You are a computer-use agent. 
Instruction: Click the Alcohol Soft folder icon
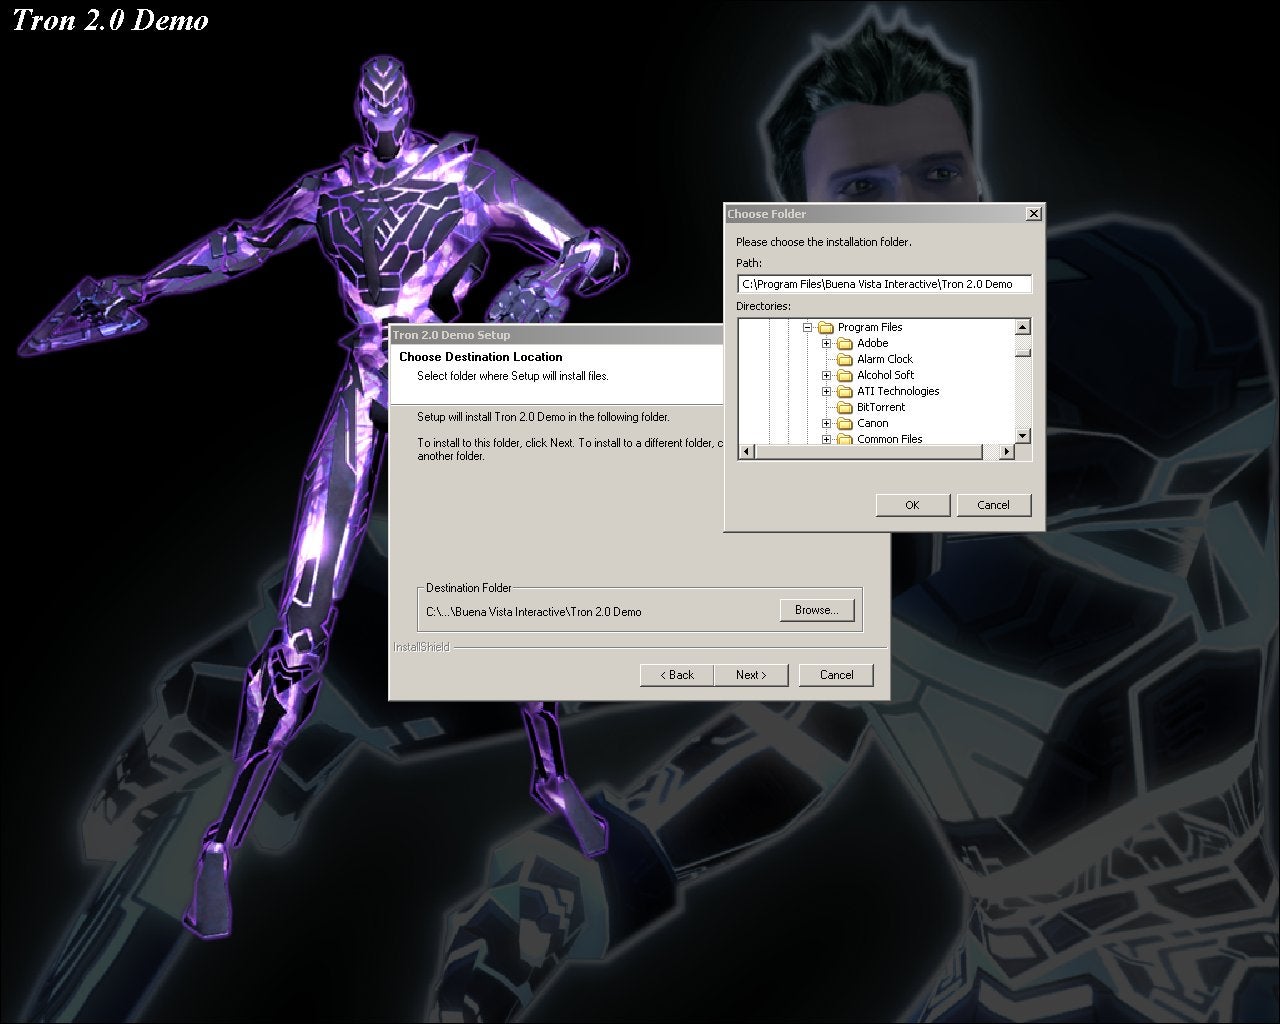tap(844, 375)
